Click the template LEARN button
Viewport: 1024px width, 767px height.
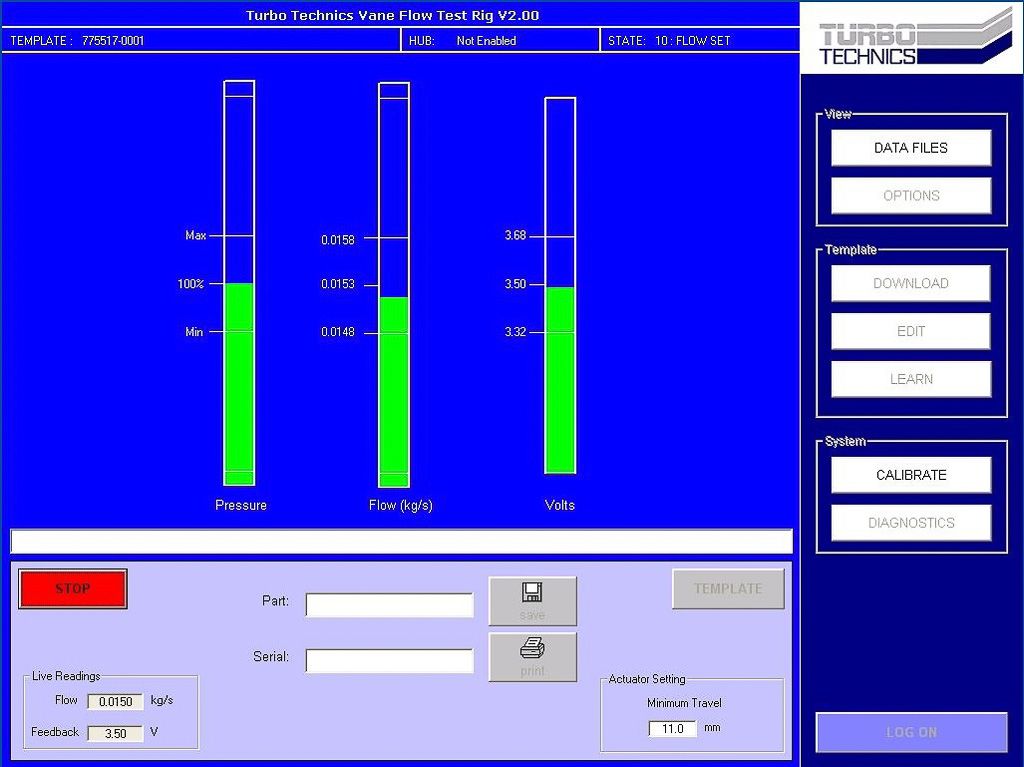910,379
